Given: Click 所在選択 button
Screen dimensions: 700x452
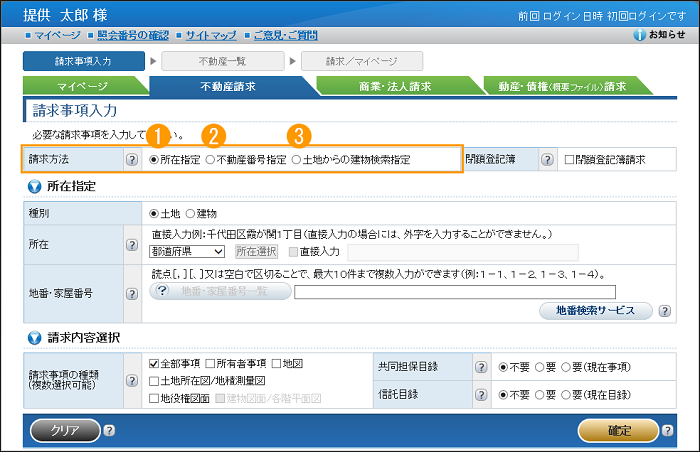Looking at the screenshot, I should 256,251.
